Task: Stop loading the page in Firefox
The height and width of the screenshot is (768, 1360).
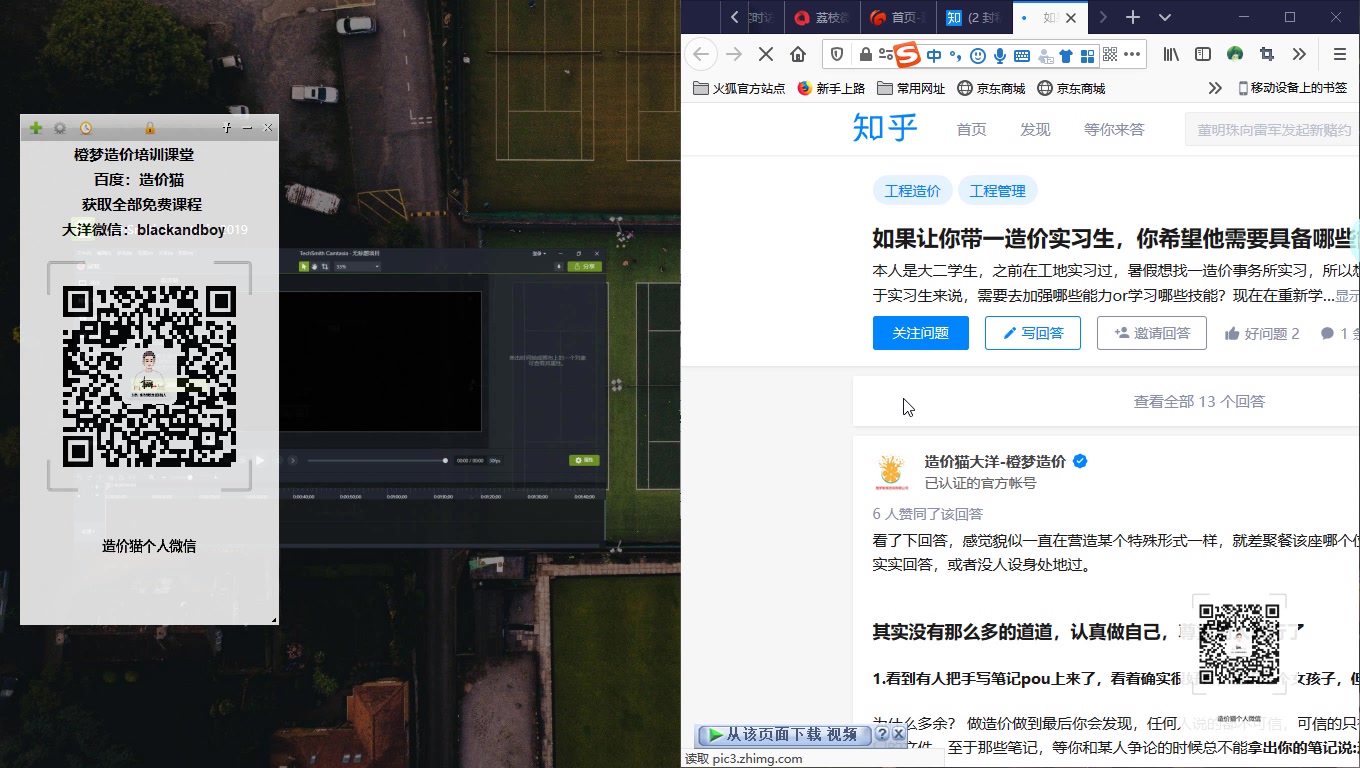Action: click(x=766, y=54)
